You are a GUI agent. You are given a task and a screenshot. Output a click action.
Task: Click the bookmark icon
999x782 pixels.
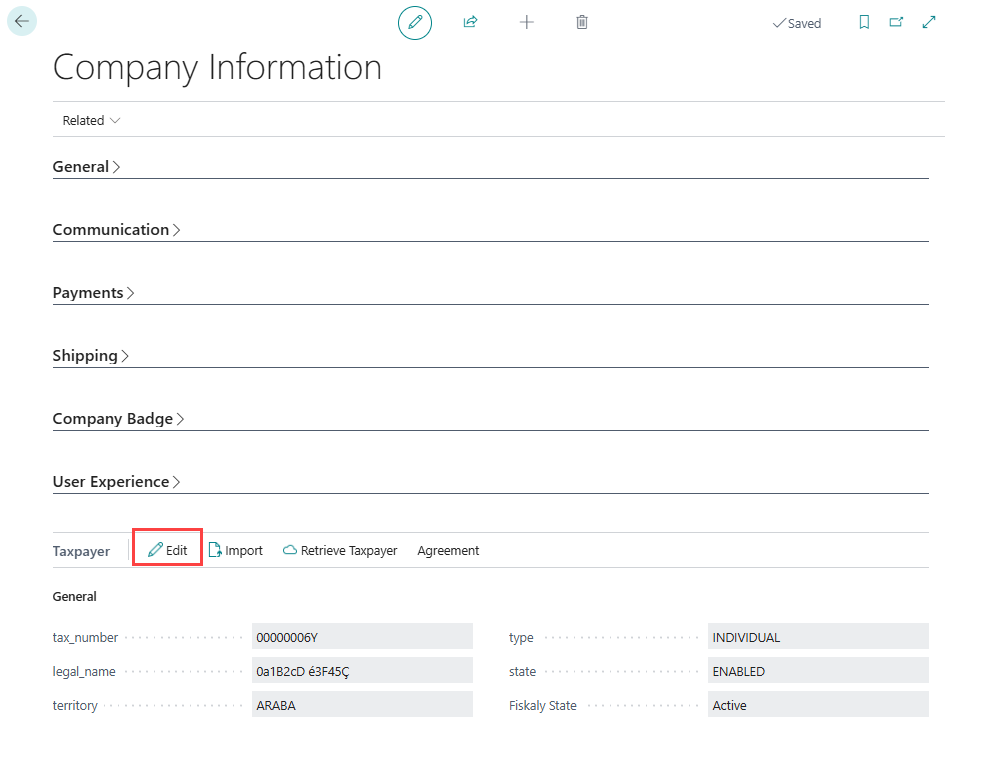[865, 22]
